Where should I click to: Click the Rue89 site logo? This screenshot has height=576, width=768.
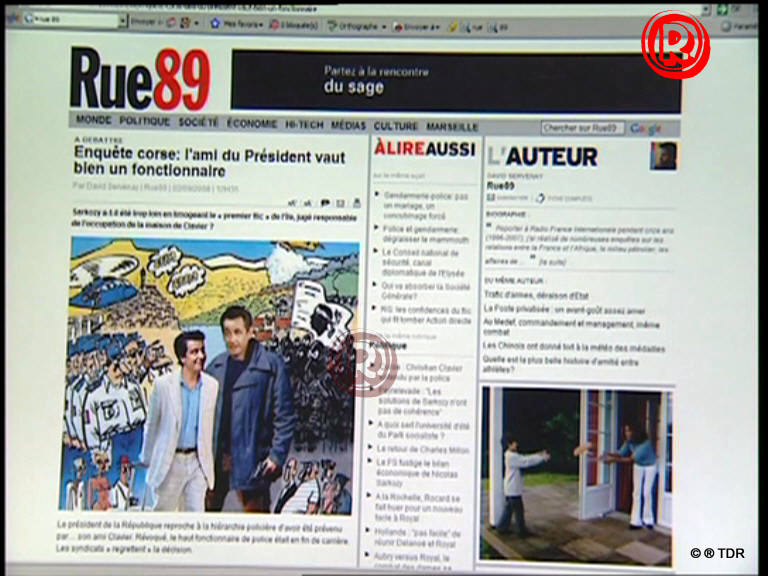click(x=140, y=80)
